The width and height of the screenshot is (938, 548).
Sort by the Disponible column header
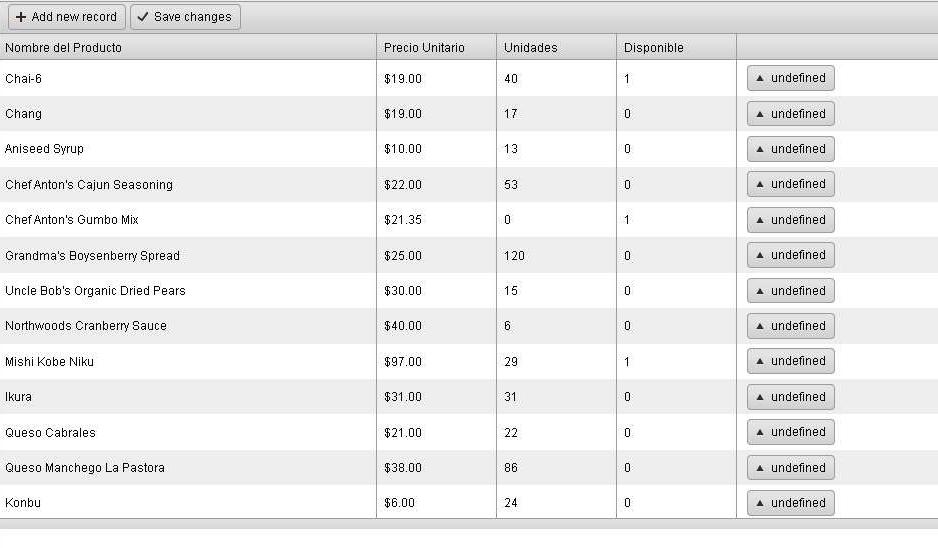[x=654, y=48]
